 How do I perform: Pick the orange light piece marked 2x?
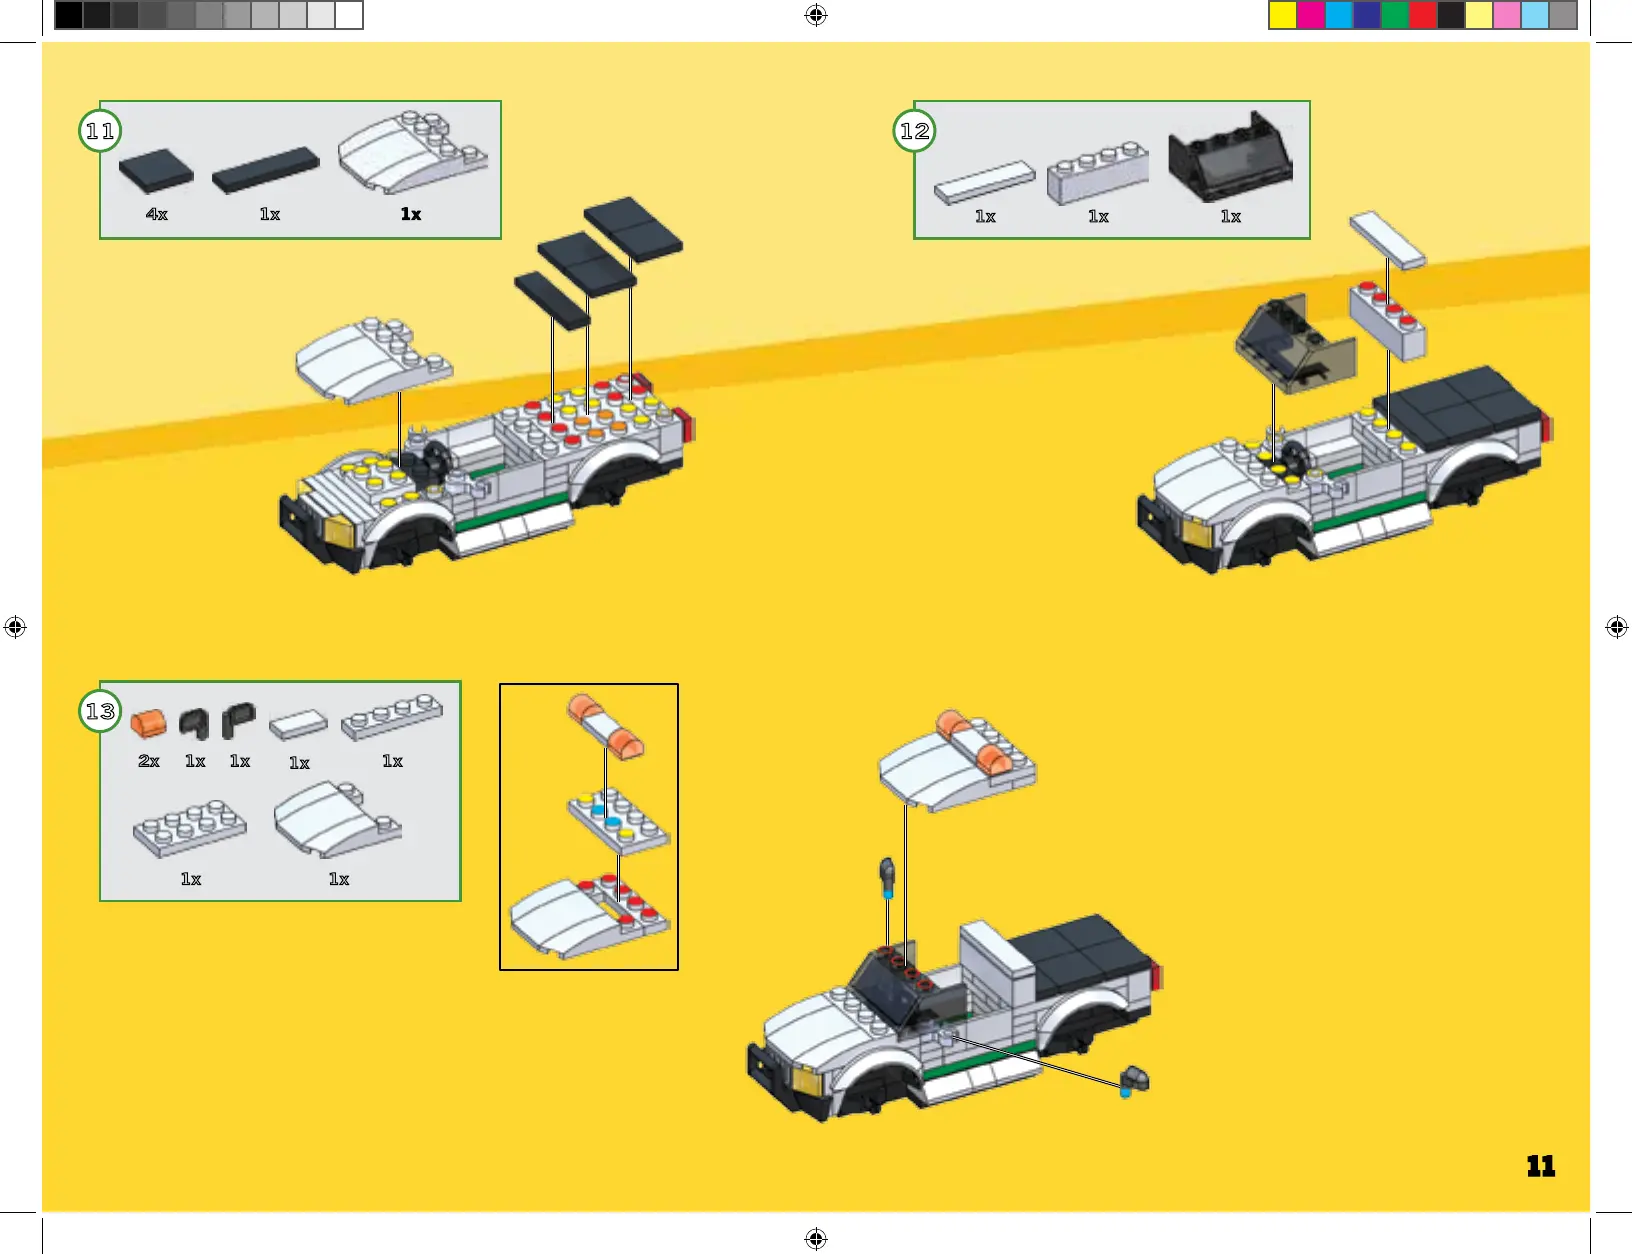[148, 722]
